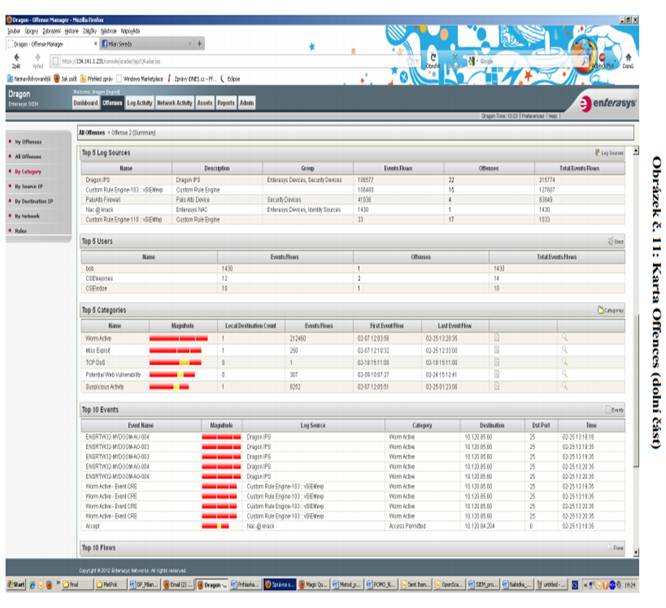Select By Network in the sidebar

click(x=27, y=216)
